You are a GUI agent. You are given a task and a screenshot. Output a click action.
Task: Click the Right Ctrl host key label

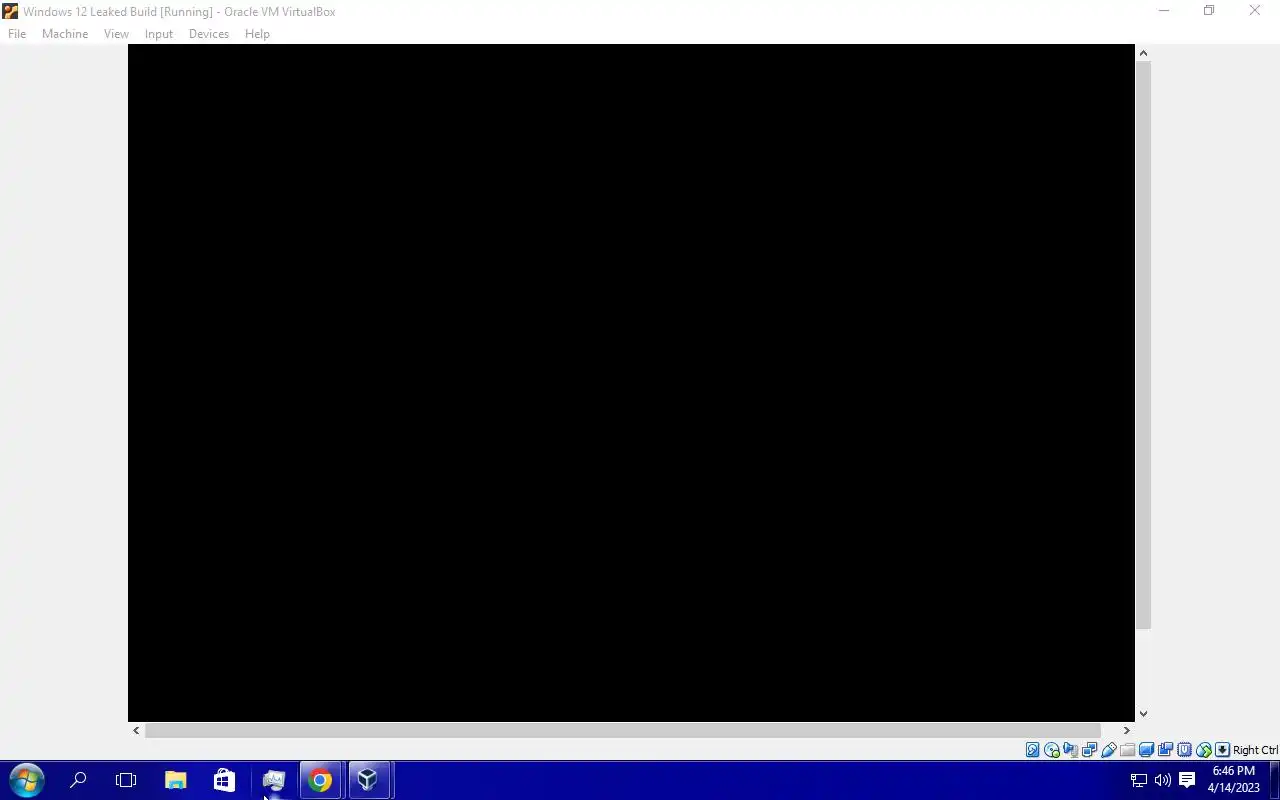tap(1255, 750)
